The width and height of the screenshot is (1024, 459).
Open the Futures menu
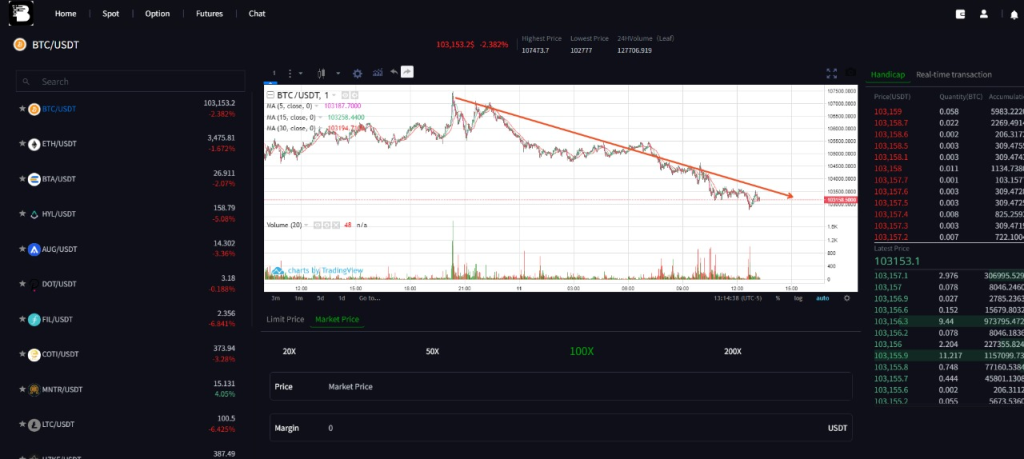(209, 14)
